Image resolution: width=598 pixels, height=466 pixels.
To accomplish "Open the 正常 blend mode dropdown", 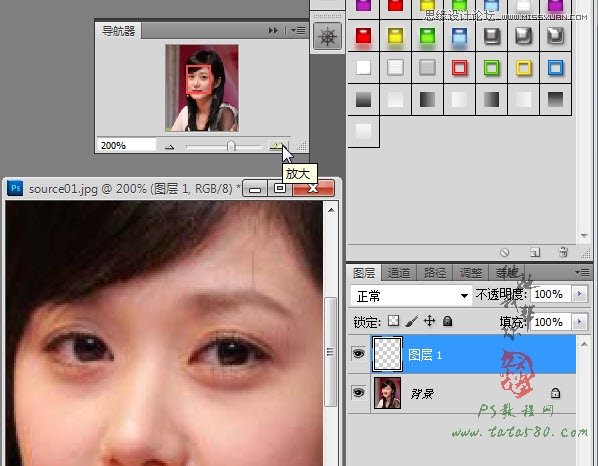I will tap(411, 296).
